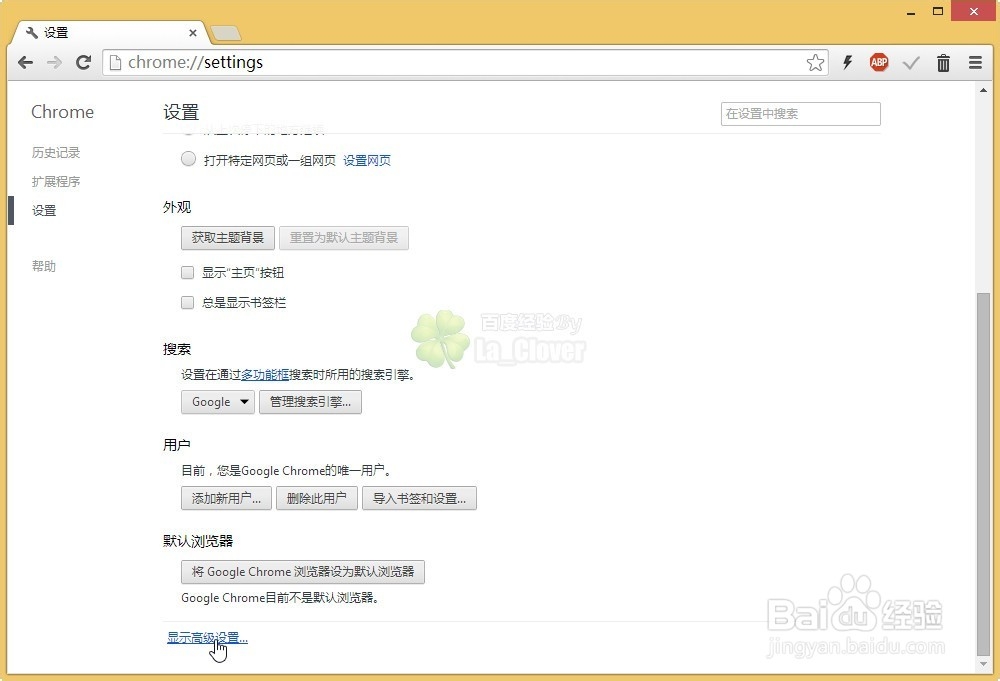This screenshot has width=1000, height=681.
Task: Click the checkmark extension icon
Action: [x=911, y=62]
